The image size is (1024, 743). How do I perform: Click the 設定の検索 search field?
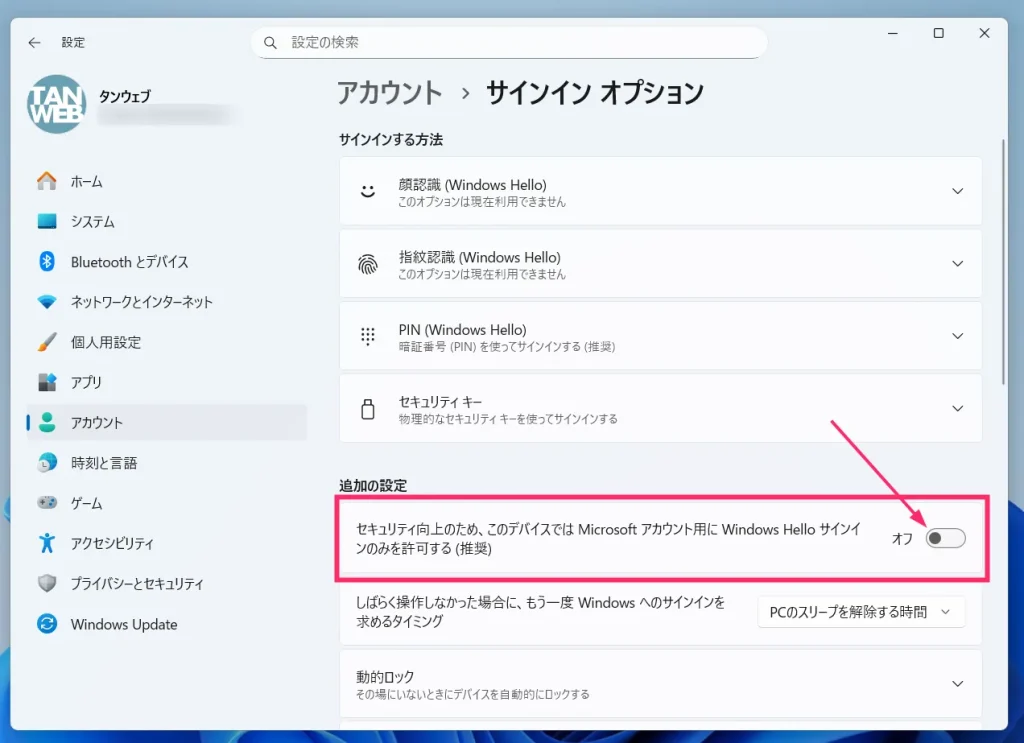pos(509,42)
